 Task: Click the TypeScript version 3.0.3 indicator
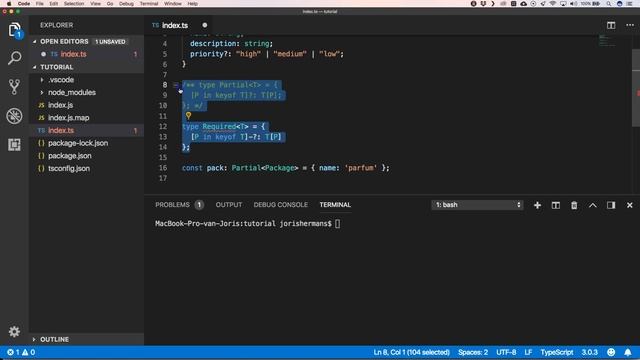point(589,352)
